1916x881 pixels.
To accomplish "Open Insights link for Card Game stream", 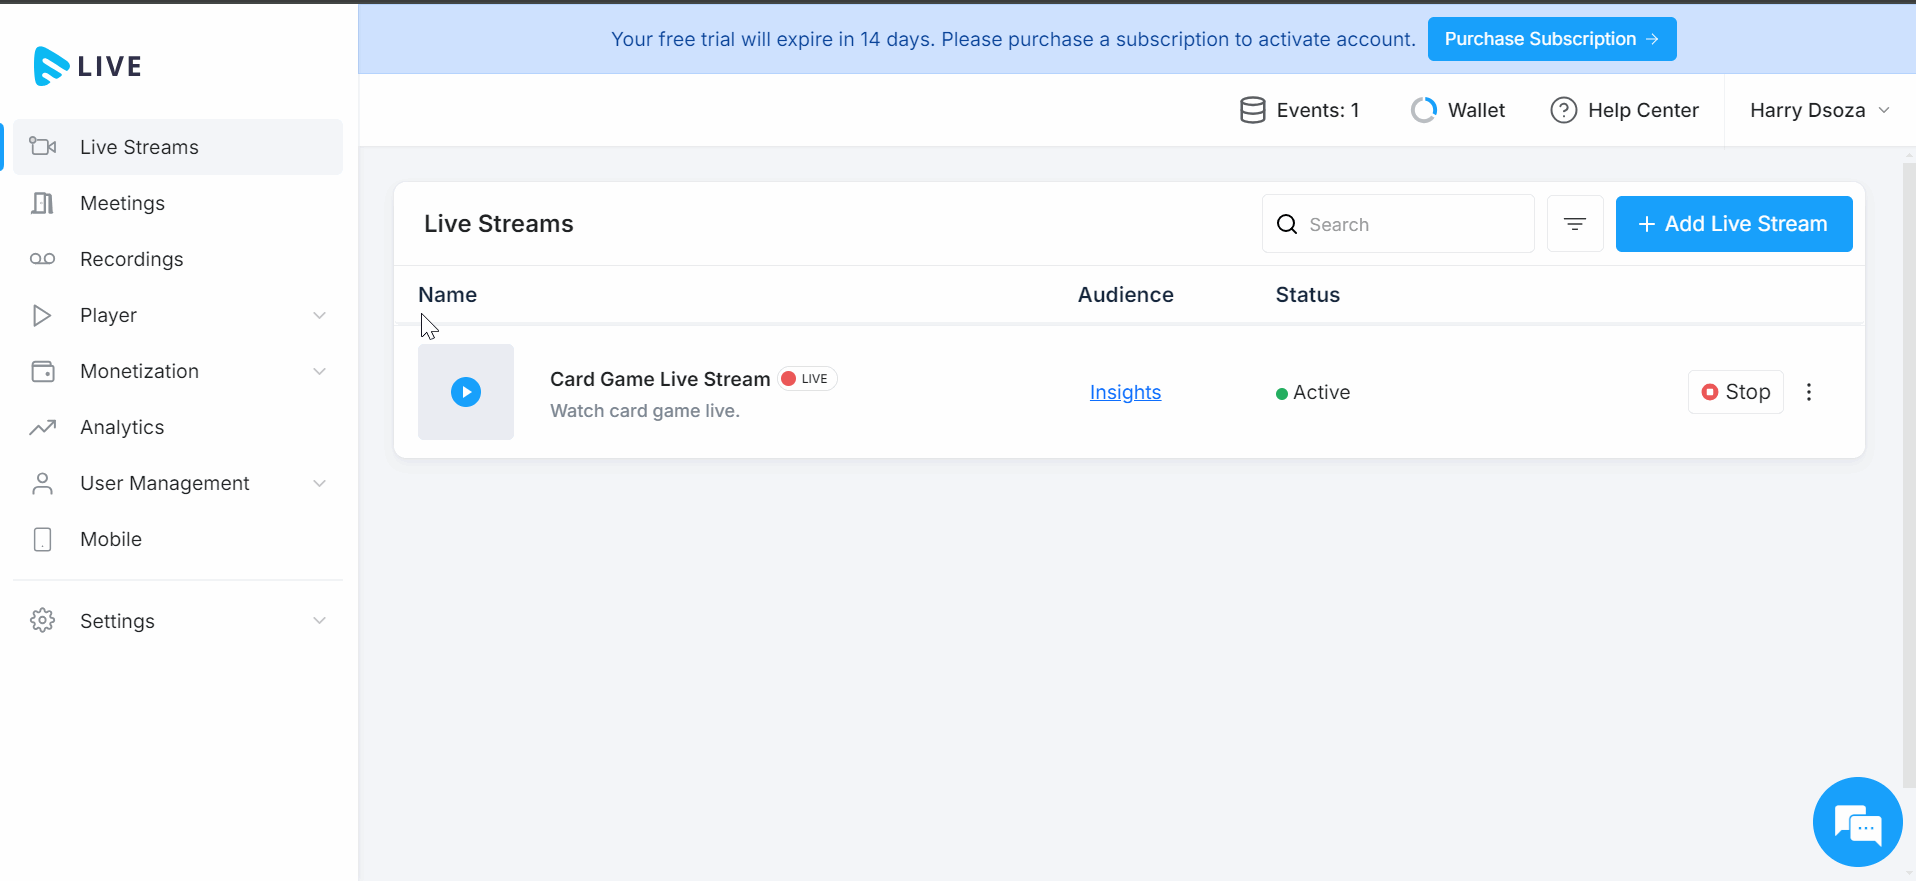I will pos(1125,392).
